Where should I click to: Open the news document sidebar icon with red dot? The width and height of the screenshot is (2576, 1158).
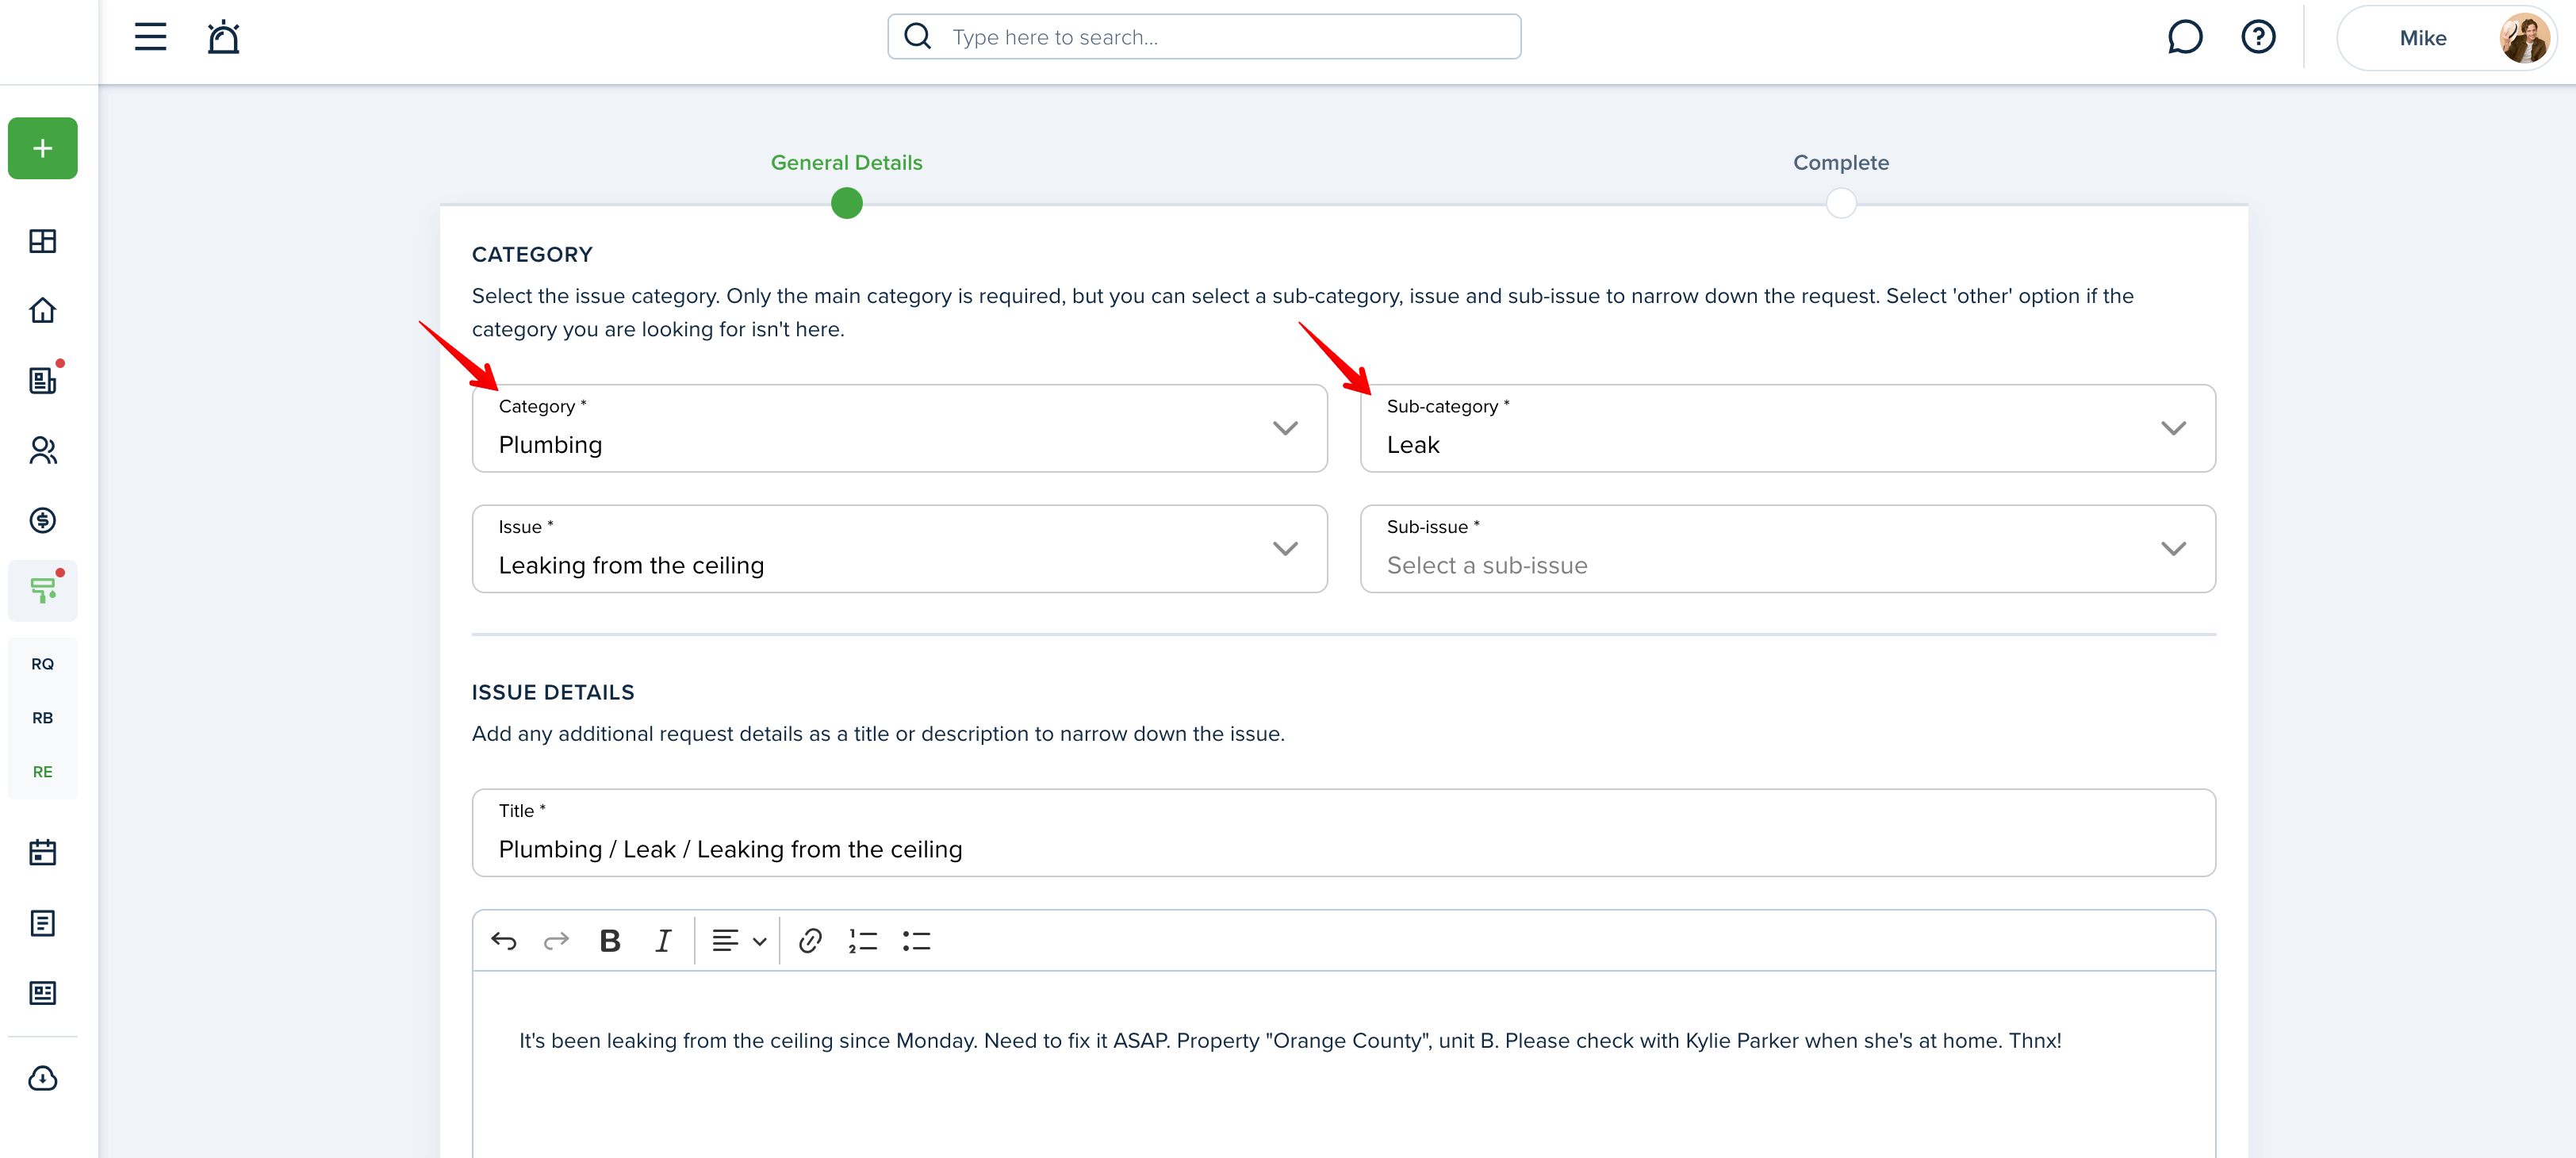coord(42,380)
